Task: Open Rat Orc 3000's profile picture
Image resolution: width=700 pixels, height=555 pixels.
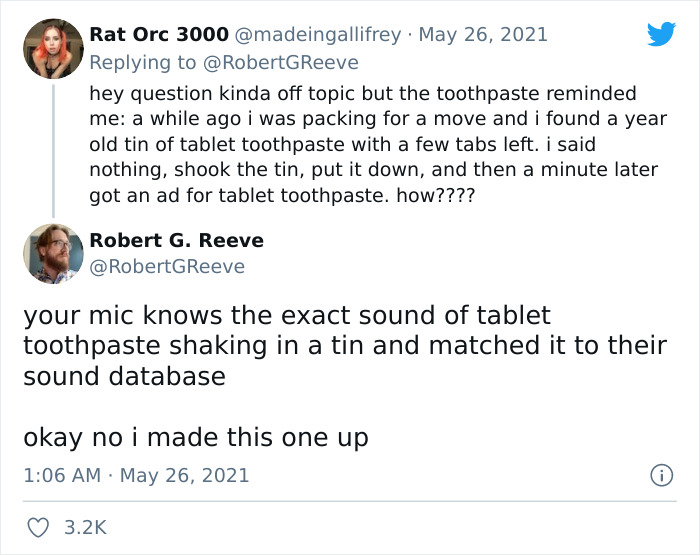Action: pyautogui.click(x=53, y=49)
